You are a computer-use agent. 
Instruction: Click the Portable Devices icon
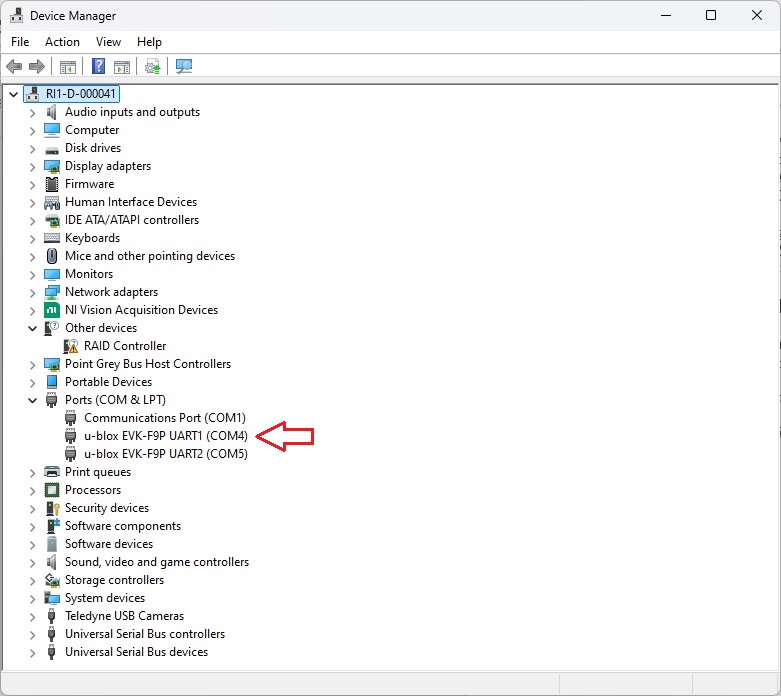[52, 382]
